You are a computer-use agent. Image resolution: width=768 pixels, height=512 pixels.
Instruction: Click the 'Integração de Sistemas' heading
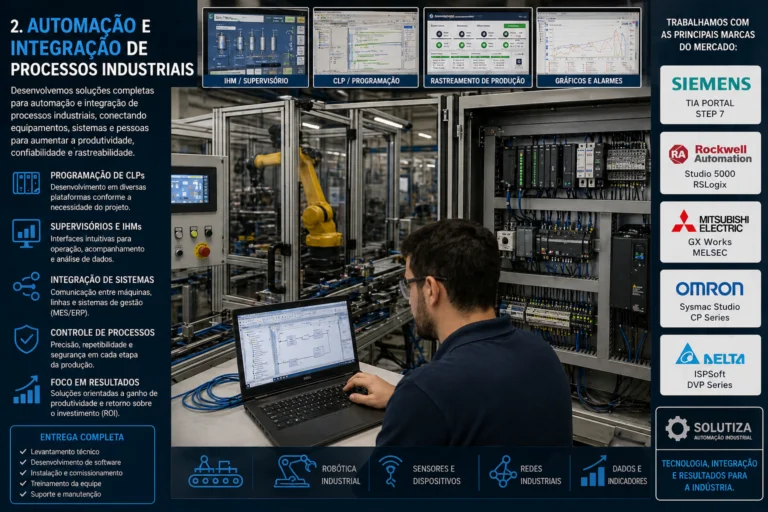tap(102, 279)
